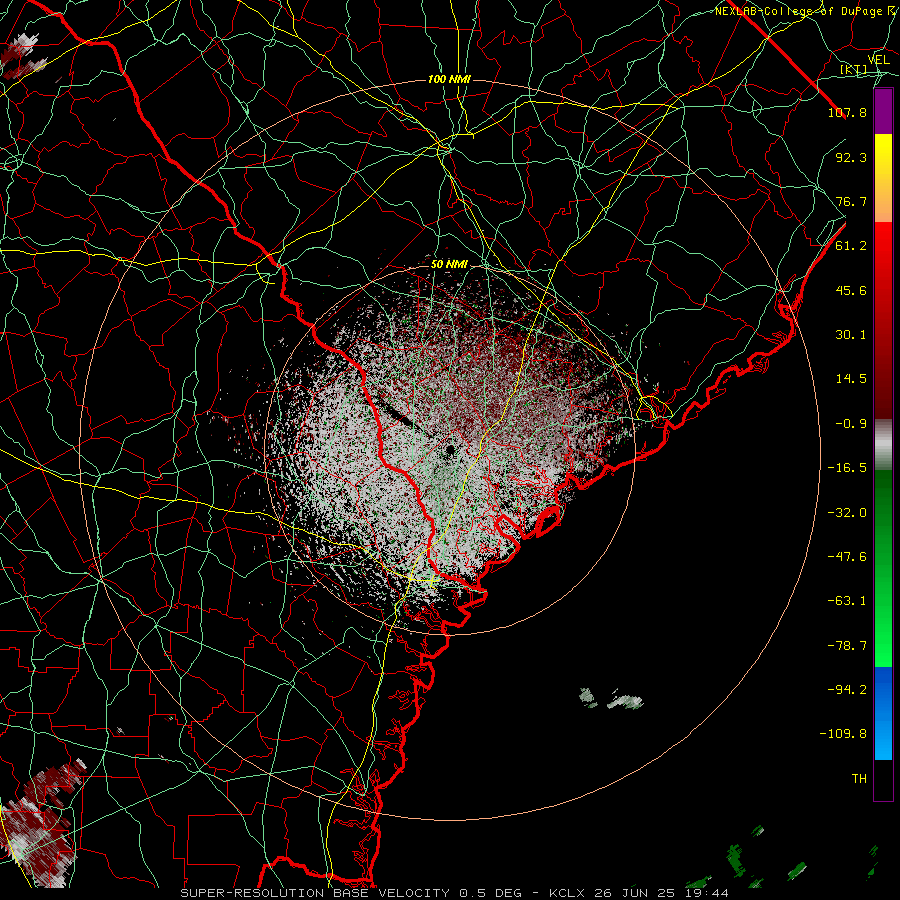
Task: Click the 107.8 value on velocity scale
Action: point(847,112)
